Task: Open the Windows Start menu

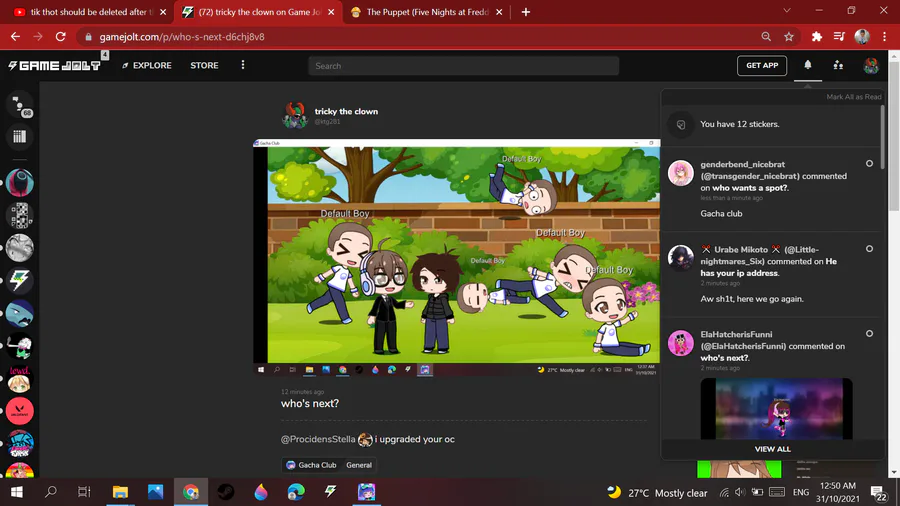Action: [x=17, y=492]
